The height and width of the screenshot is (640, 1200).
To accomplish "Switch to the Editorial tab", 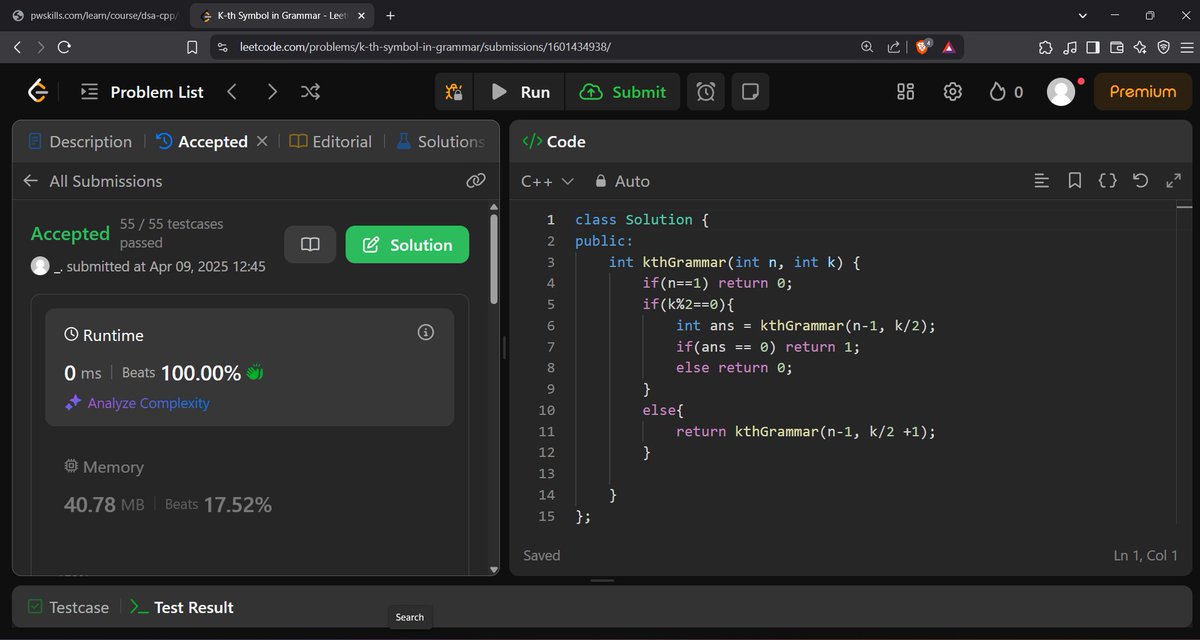I will click(331, 142).
